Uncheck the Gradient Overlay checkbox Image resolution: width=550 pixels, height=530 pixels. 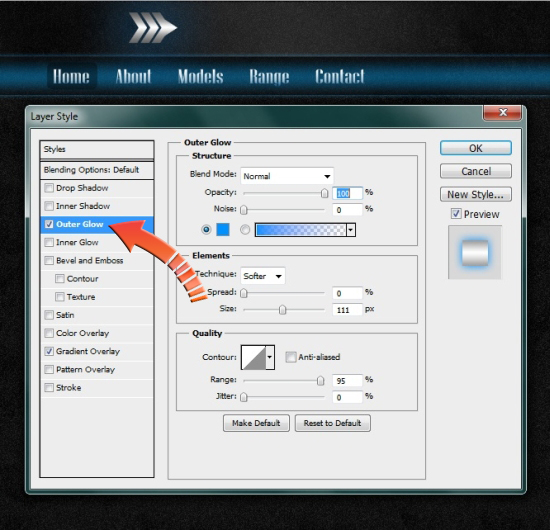(x=49, y=351)
